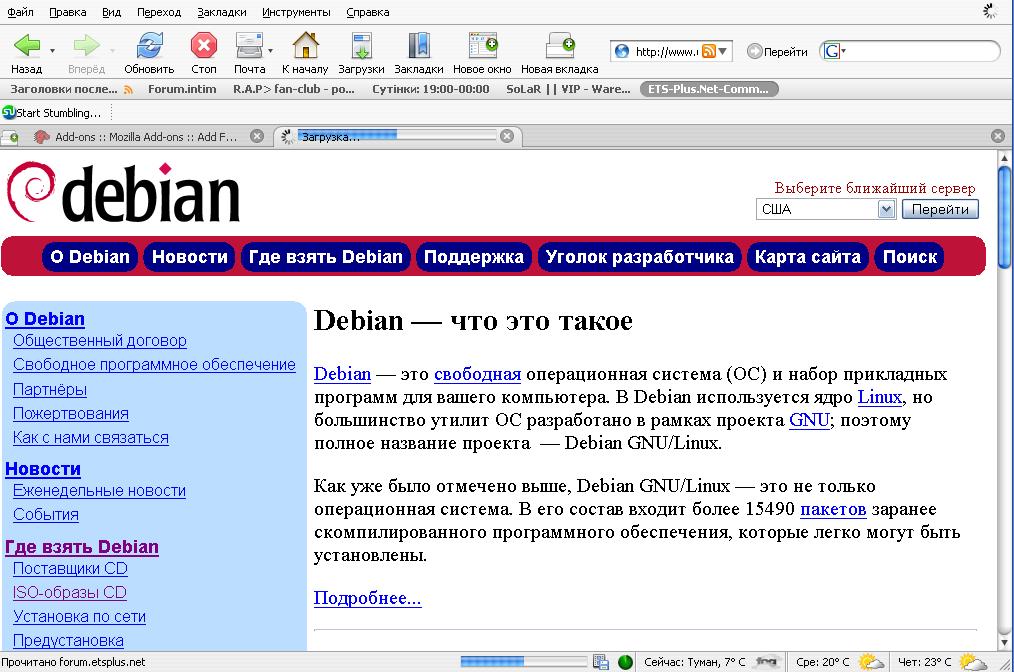Expand the Почта (Mail) dropdown arrow
The width and height of the screenshot is (1014, 672).
[270, 50]
